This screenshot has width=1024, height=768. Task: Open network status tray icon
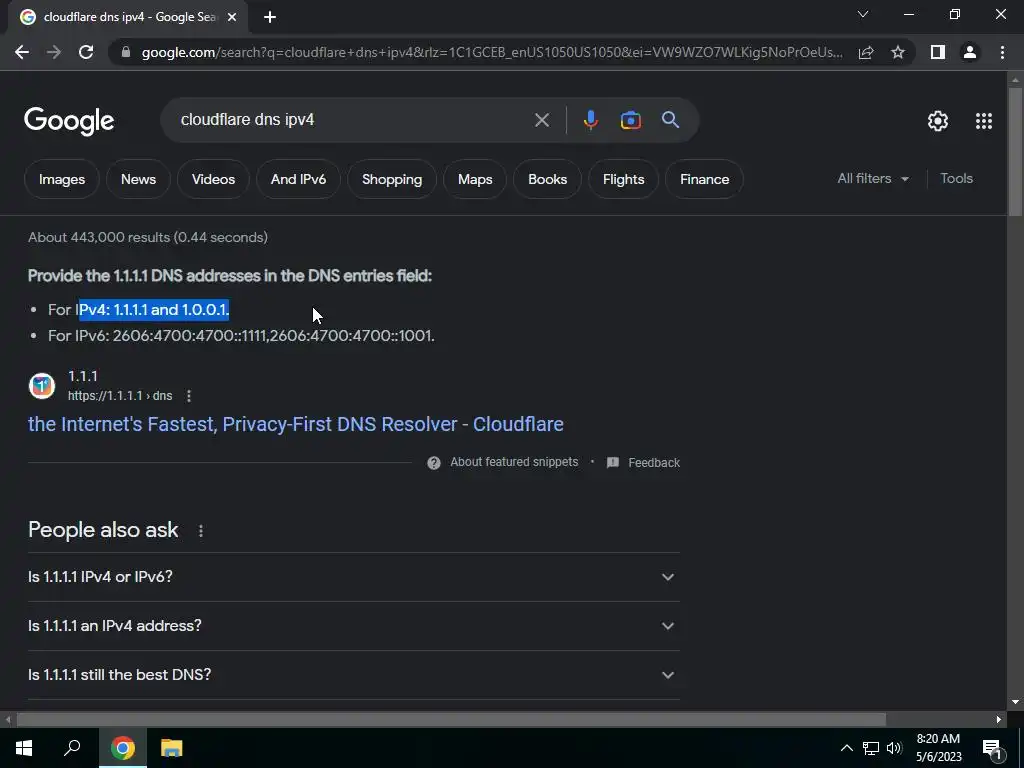(x=871, y=748)
